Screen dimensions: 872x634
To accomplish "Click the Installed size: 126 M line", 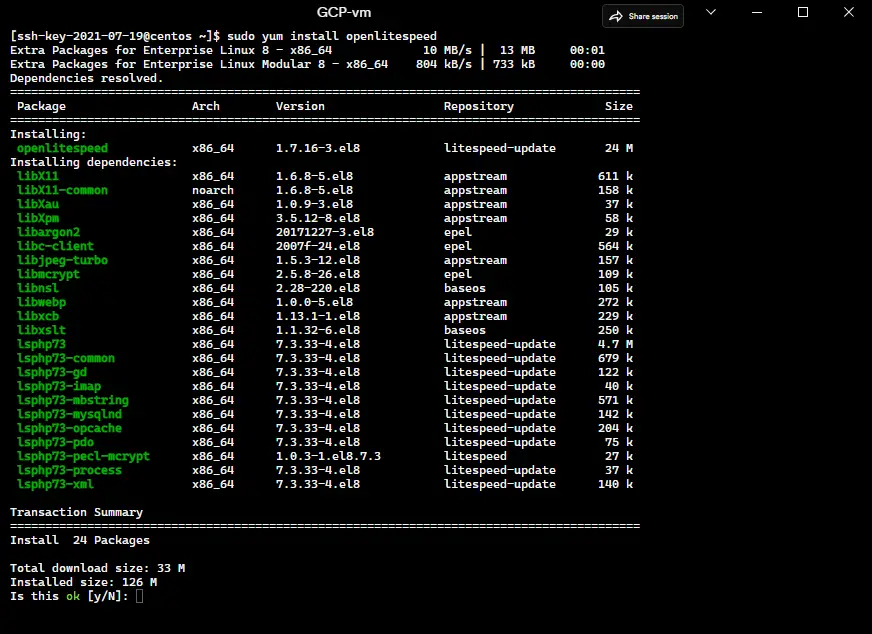I will 83,582.
